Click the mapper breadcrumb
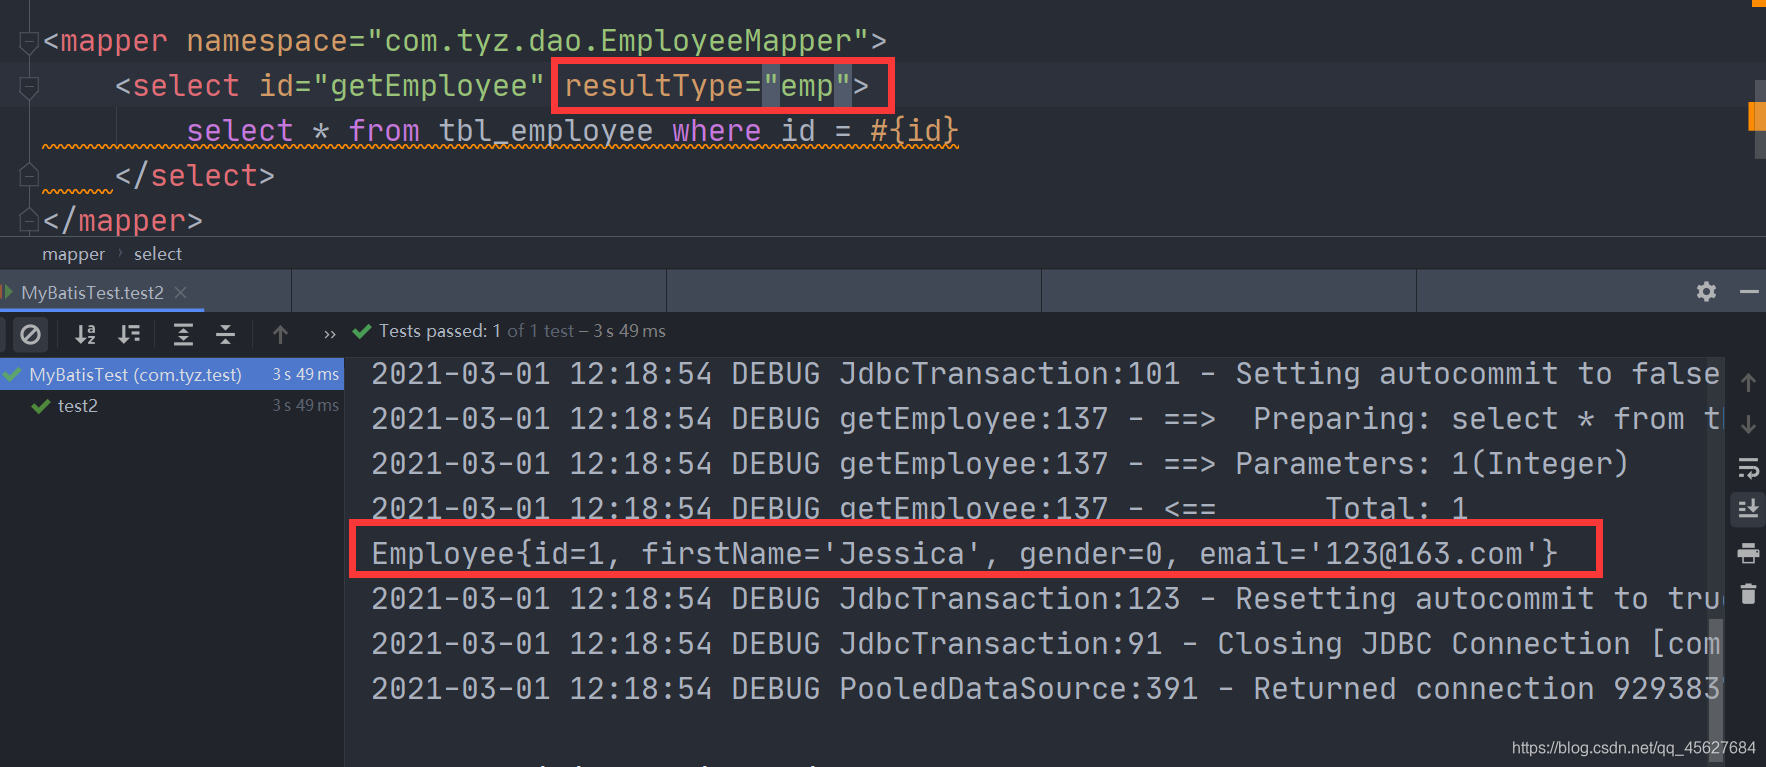The image size is (1766, 767). point(73,254)
